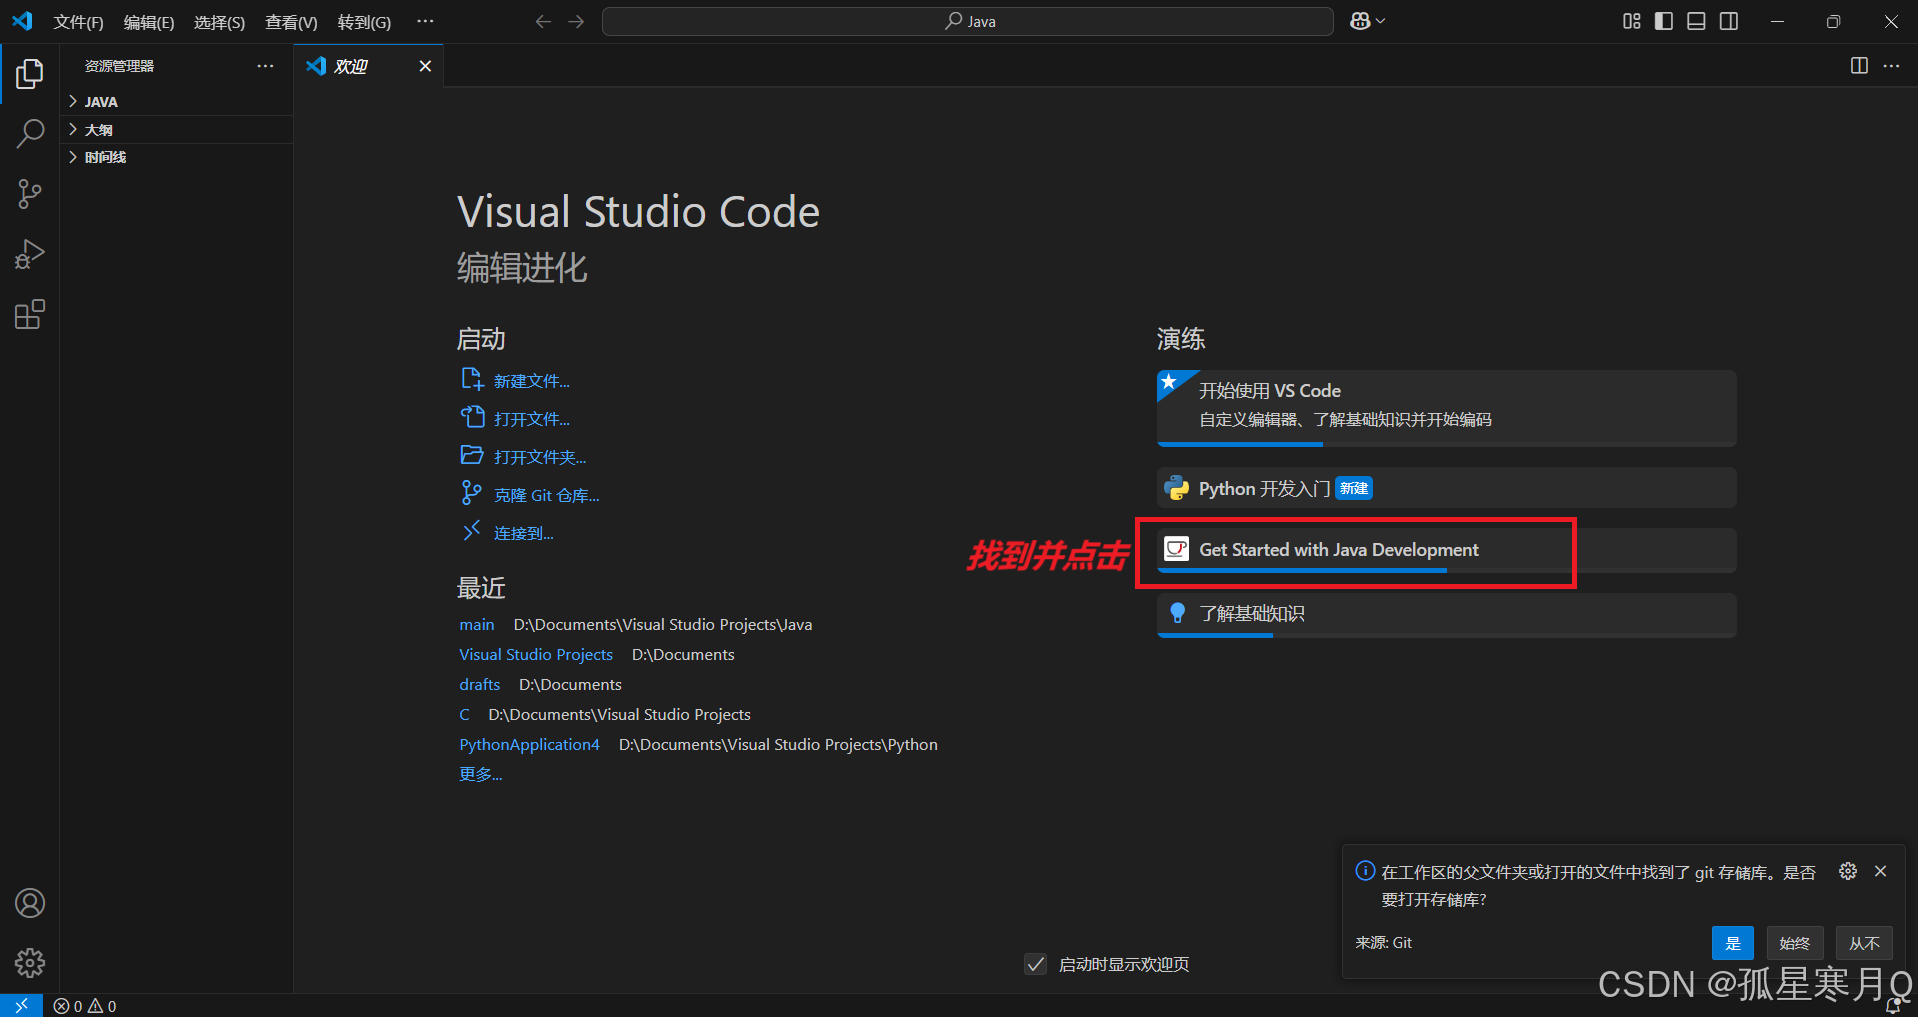The height and width of the screenshot is (1017, 1918).
Task: Click the lightbulb icon beside 了解基础知识
Action: [x=1177, y=613]
